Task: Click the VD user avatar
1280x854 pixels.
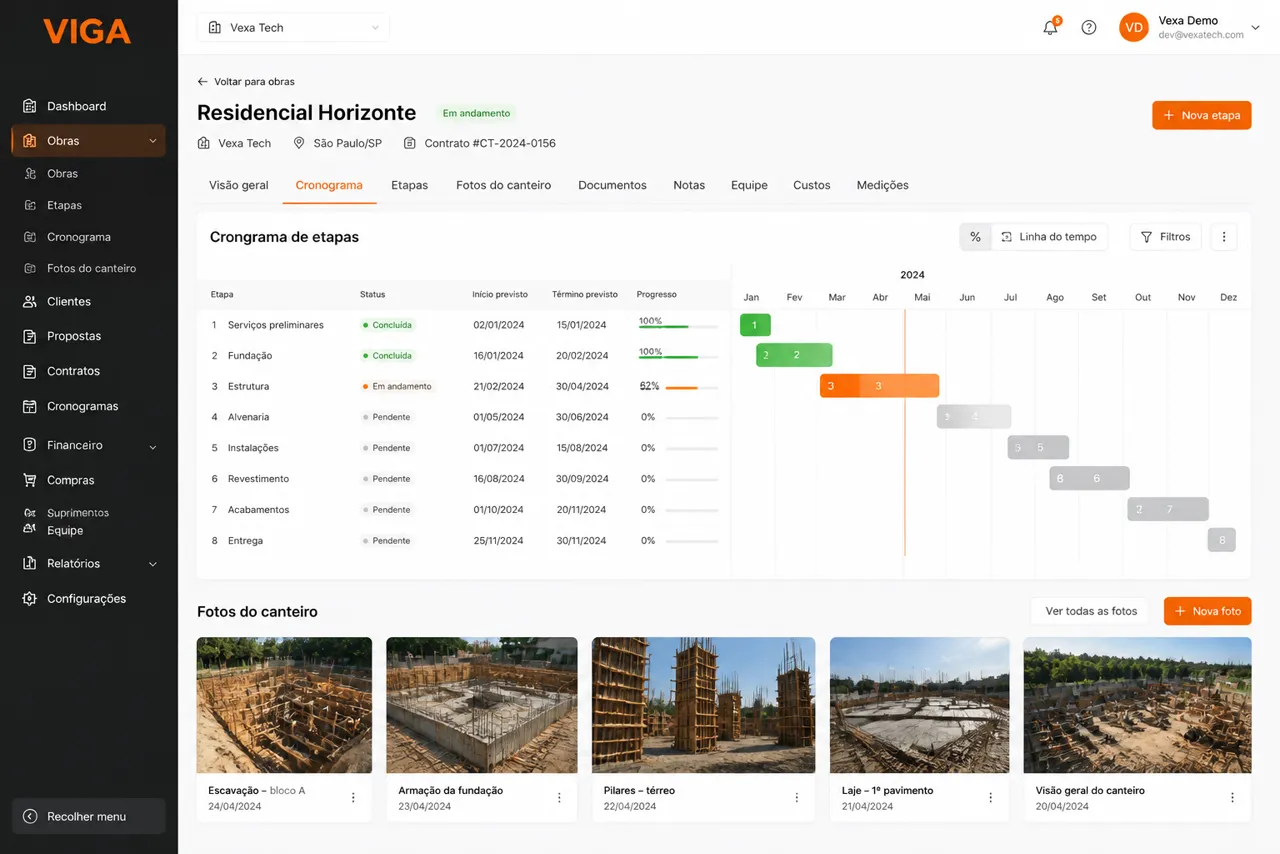Action: tap(1134, 28)
